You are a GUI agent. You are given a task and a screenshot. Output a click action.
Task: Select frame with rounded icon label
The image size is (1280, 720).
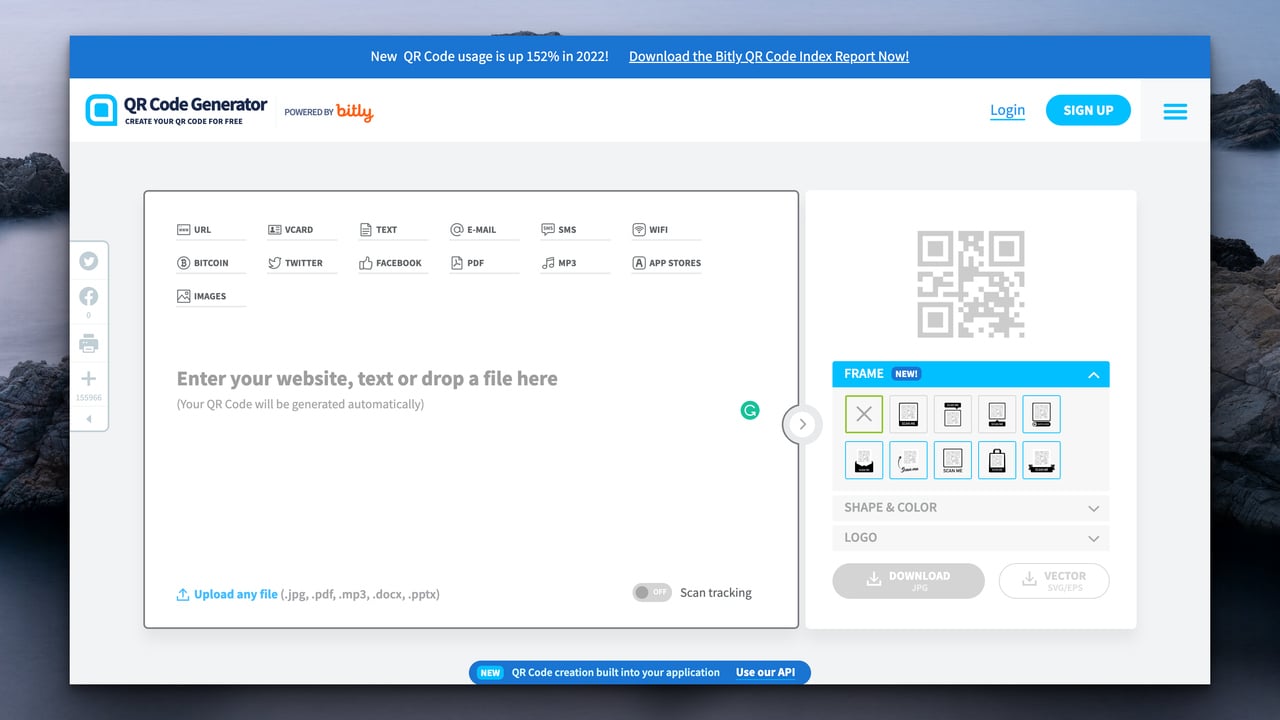point(1041,414)
